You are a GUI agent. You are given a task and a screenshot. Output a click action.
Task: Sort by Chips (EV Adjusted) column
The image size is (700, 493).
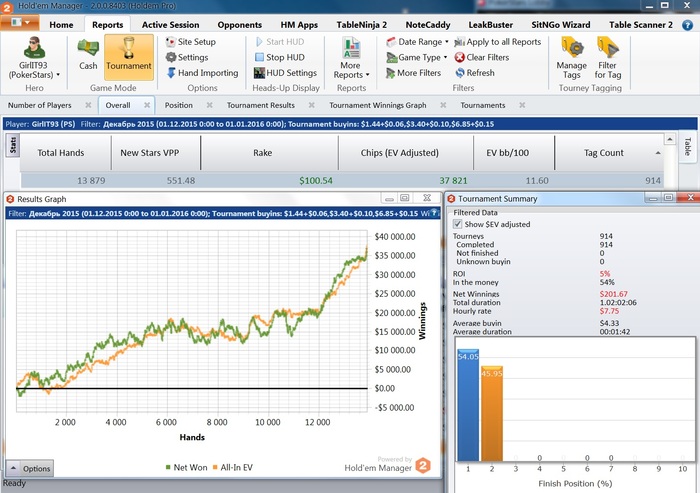pos(406,153)
